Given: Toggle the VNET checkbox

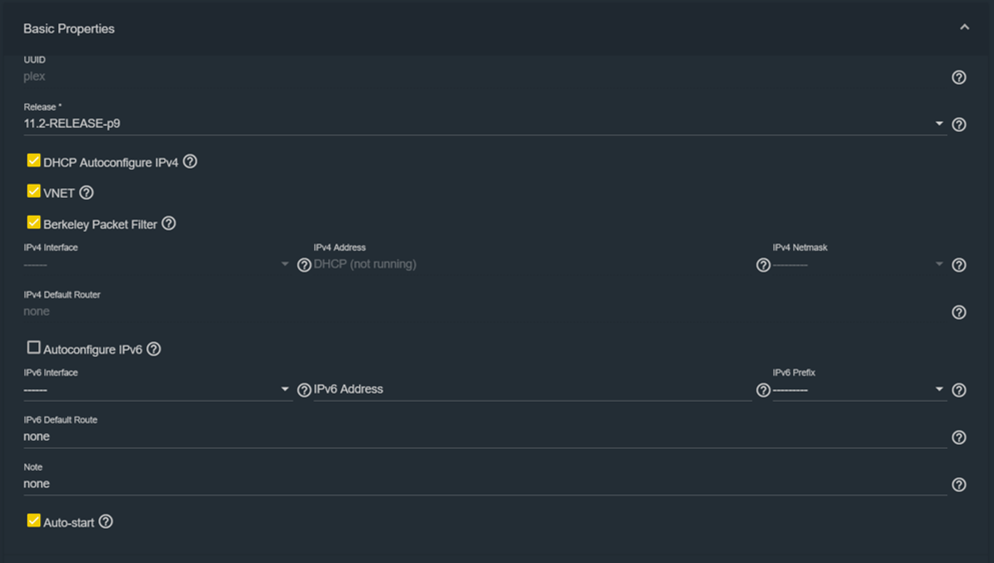Looking at the screenshot, I should 34,191.
